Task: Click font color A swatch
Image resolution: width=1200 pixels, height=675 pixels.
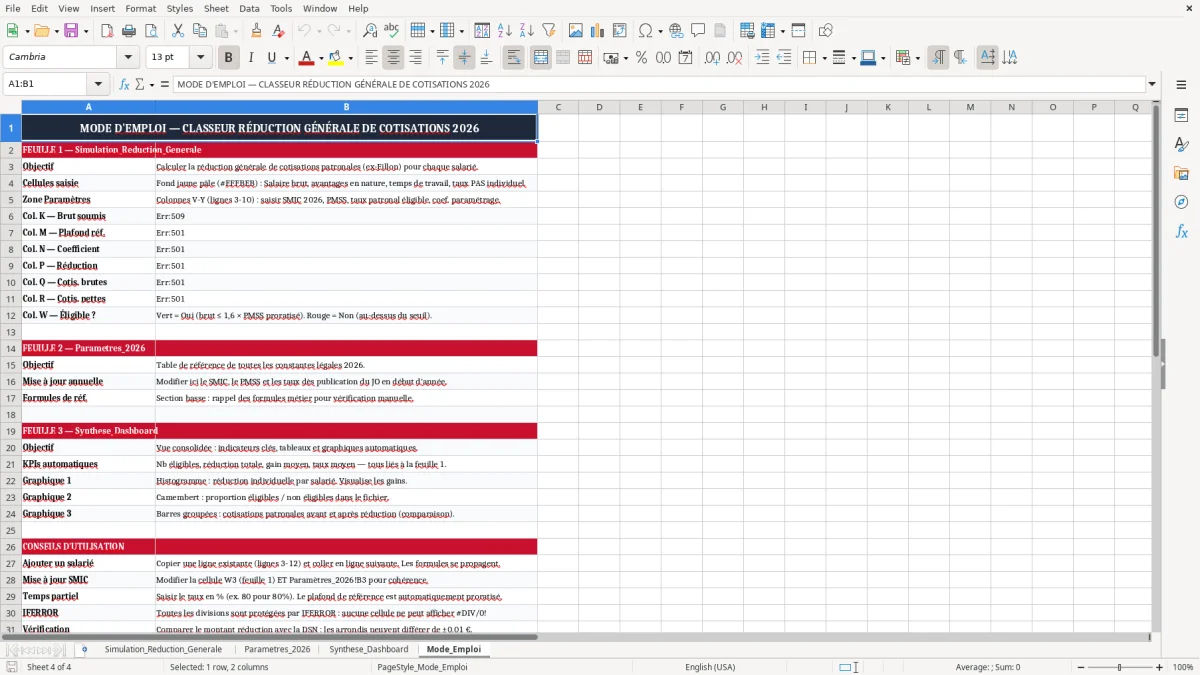Action: click(x=307, y=58)
